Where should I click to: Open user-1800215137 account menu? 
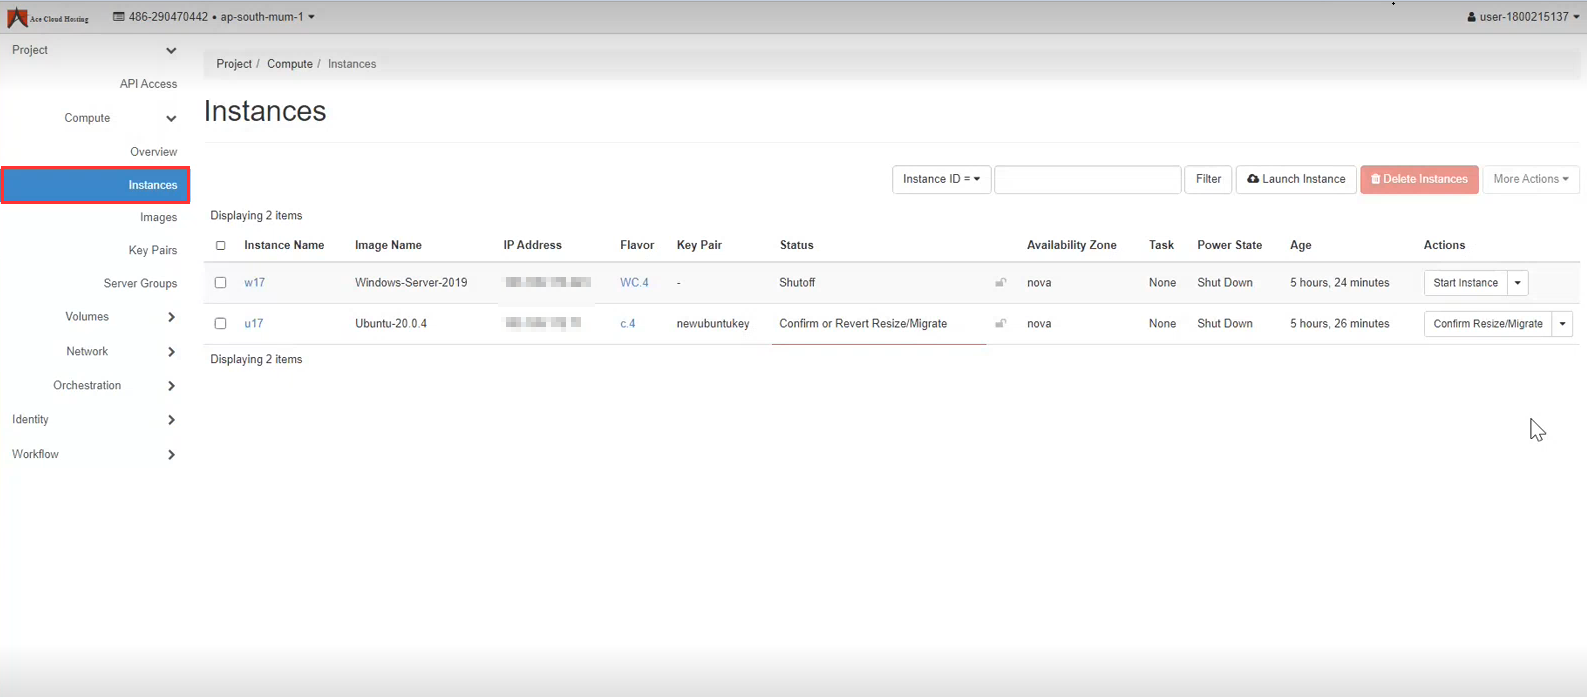pyautogui.click(x=1522, y=17)
